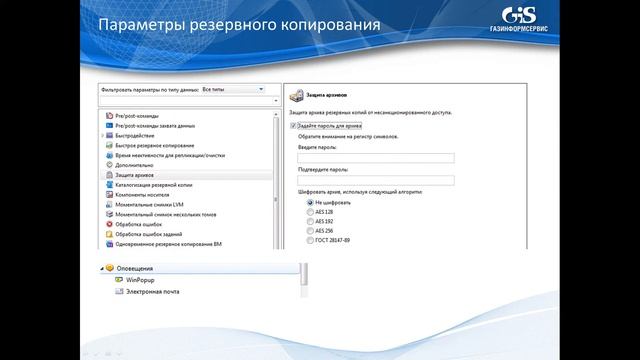The width and height of the screenshot is (640, 360).
Task: Select the Защита архивов list row text
Action: (x=135, y=175)
